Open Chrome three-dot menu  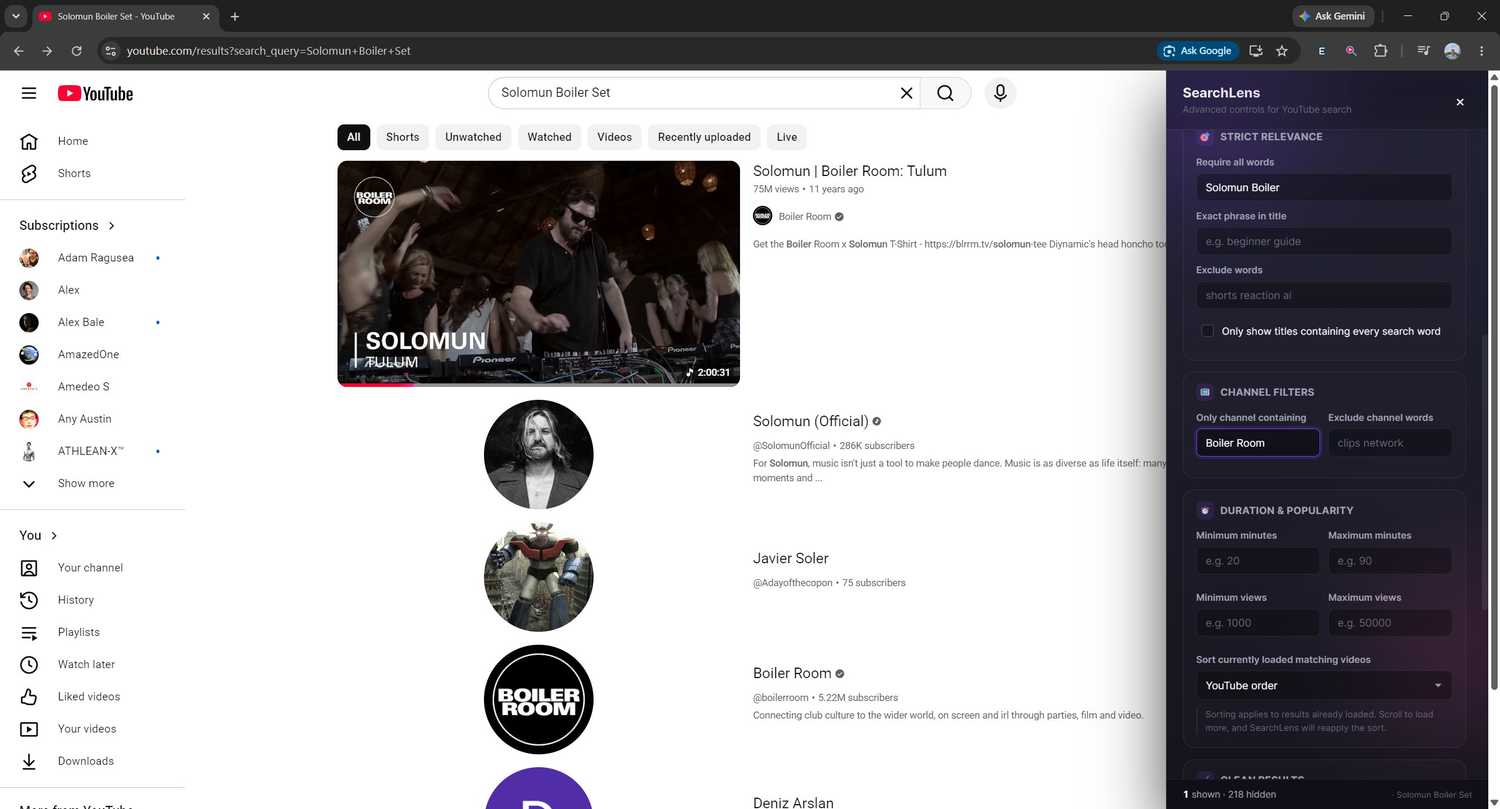point(1481,50)
